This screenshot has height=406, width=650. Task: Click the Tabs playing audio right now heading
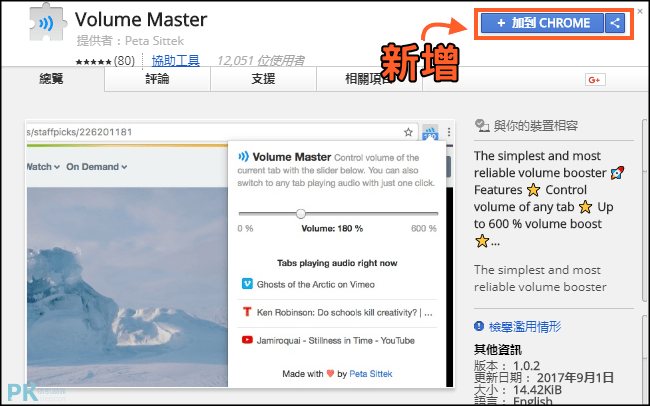pos(337,263)
